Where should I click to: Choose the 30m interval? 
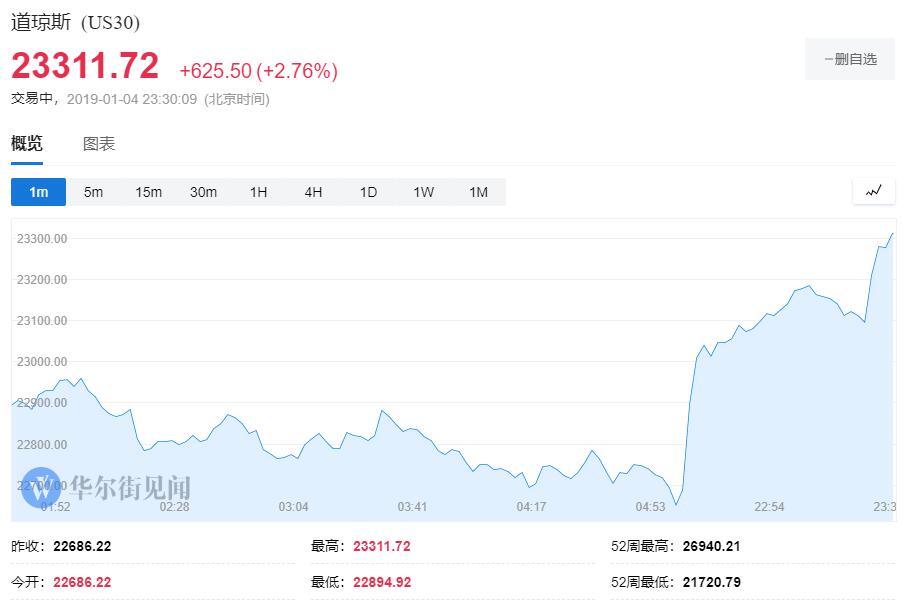(203, 192)
